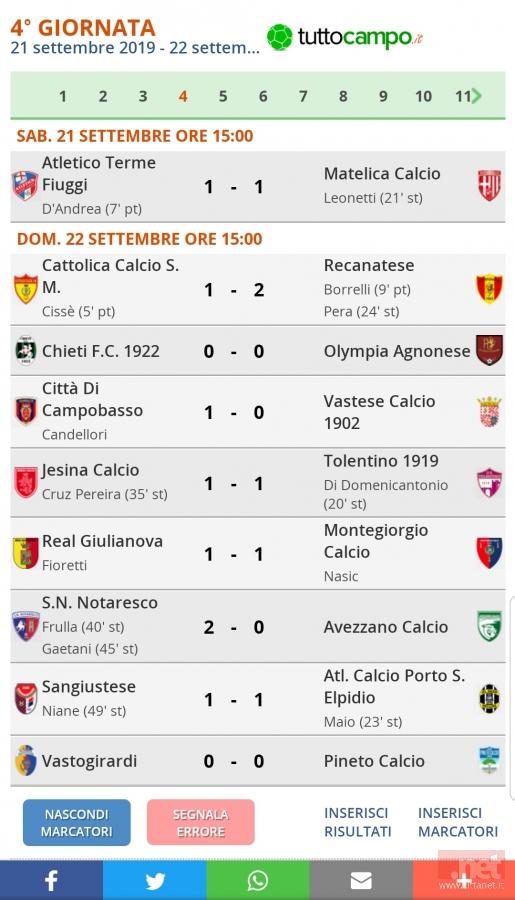Screen dimensions: 515x900
Task: Open the Vastogirardi team crest
Action: coord(26,761)
